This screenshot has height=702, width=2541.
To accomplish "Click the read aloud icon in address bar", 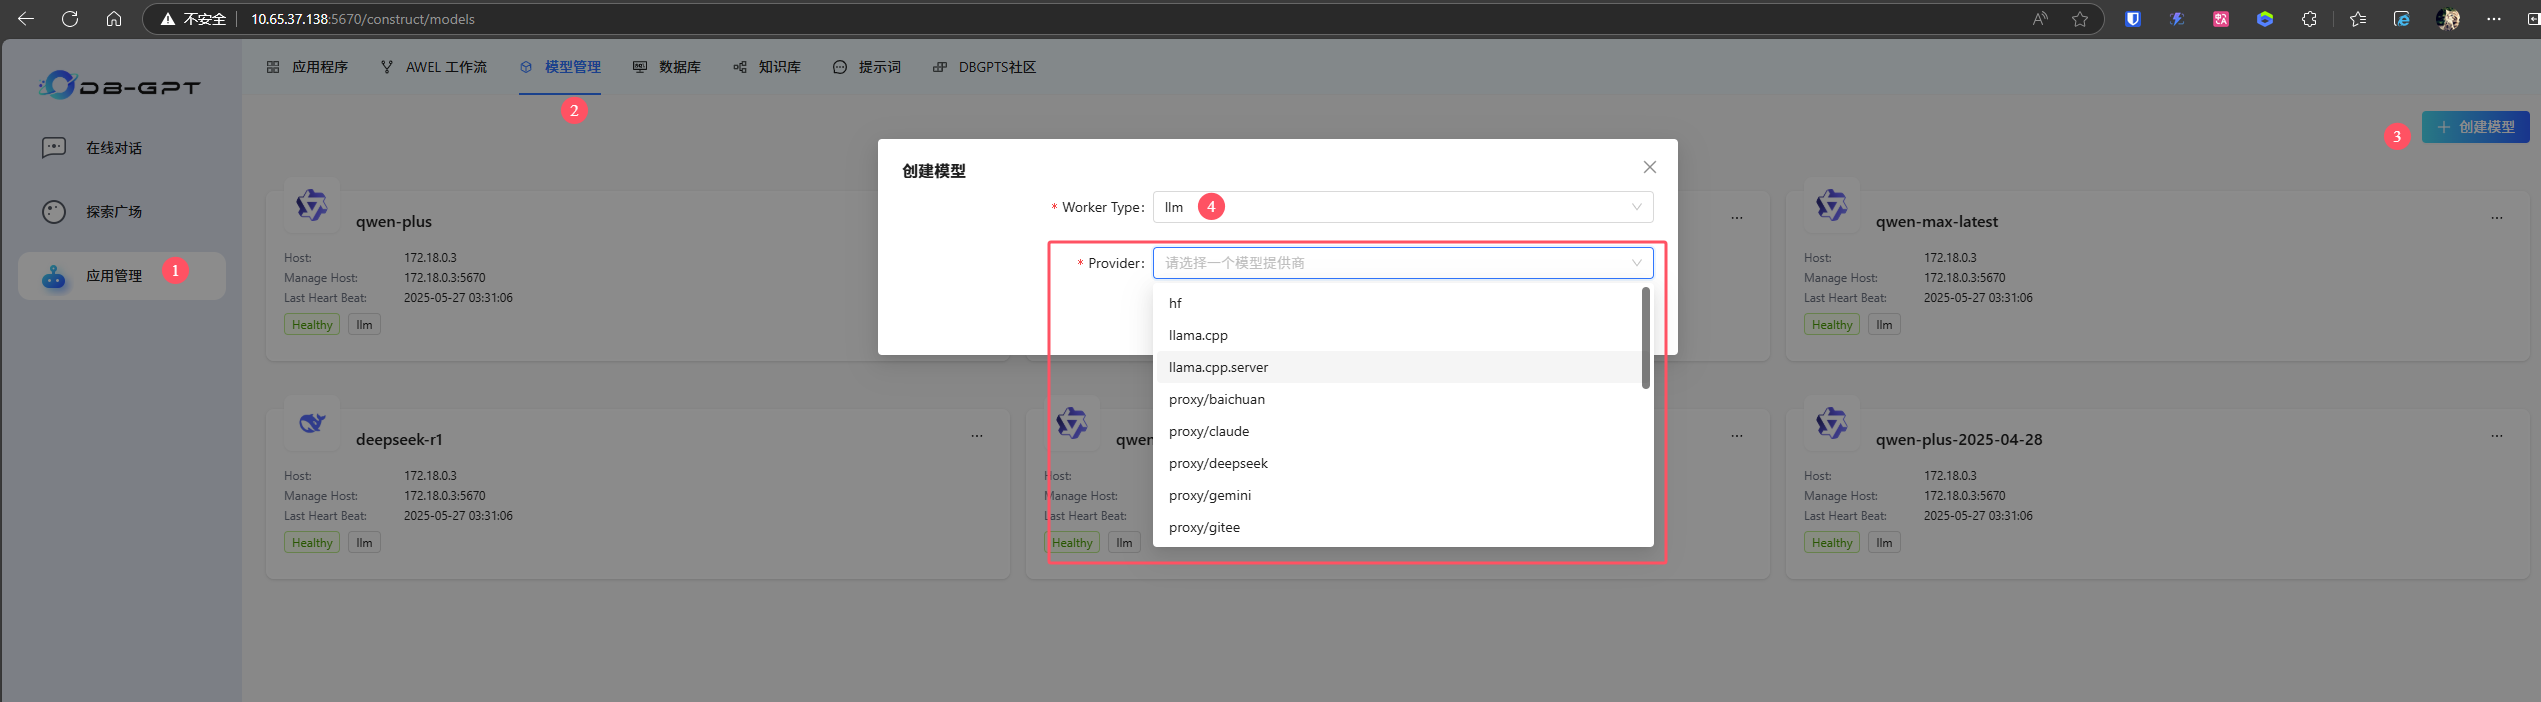I will coord(2040,19).
